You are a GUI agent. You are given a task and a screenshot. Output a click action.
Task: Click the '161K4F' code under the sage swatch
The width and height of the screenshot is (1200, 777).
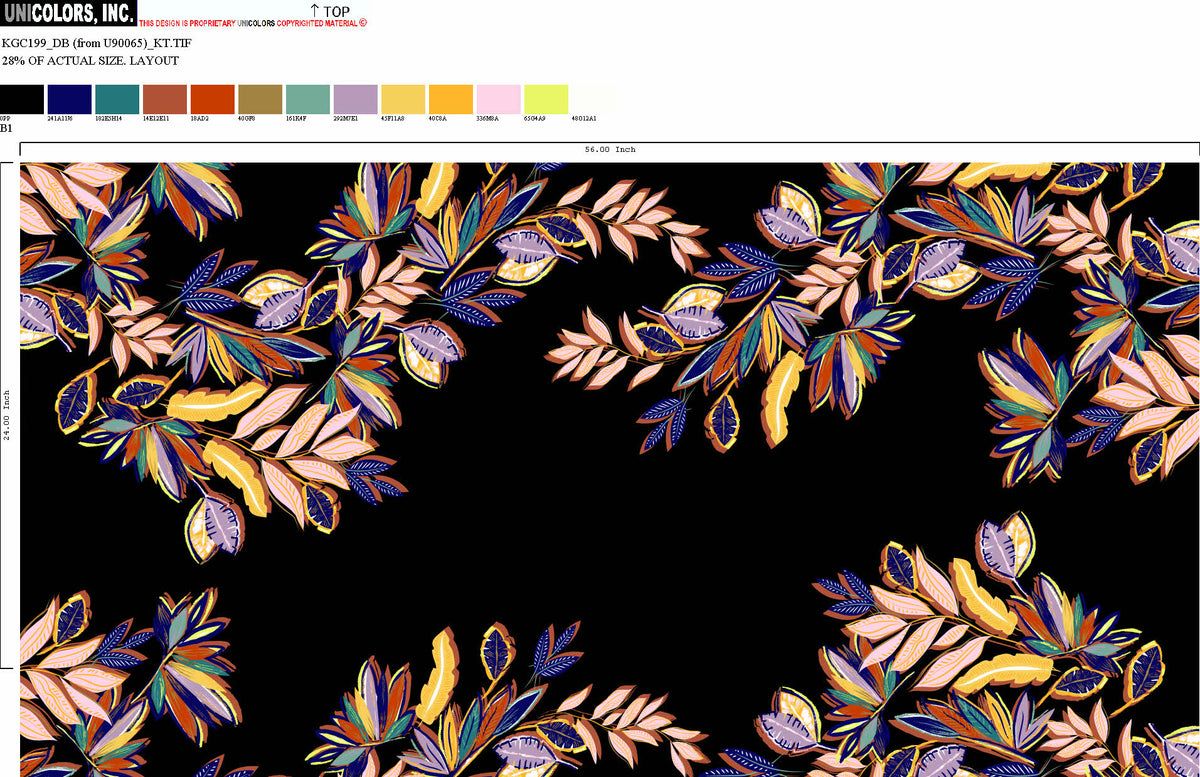(x=297, y=118)
